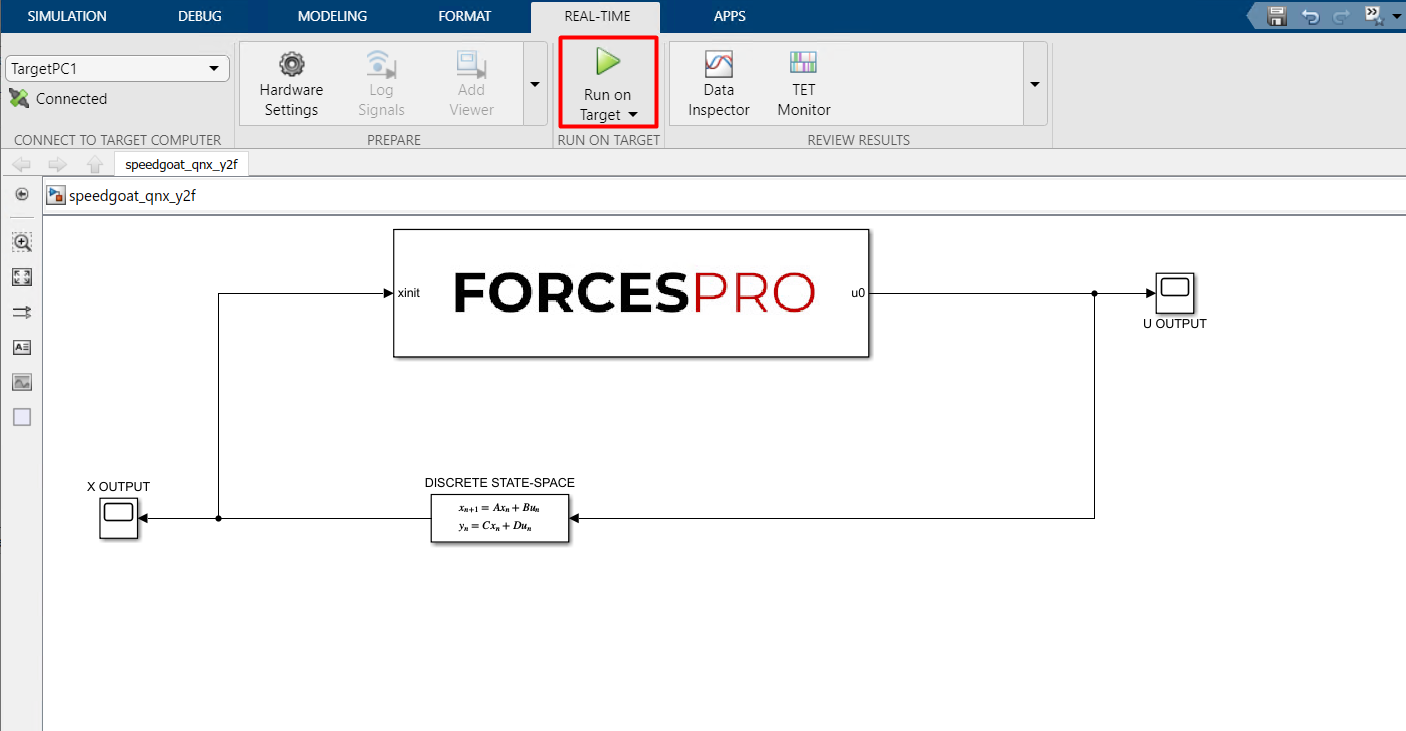Image resolution: width=1406 pixels, height=731 pixels.
Task: Click the U OUTPUT scope block
Action: point(1174,293)
